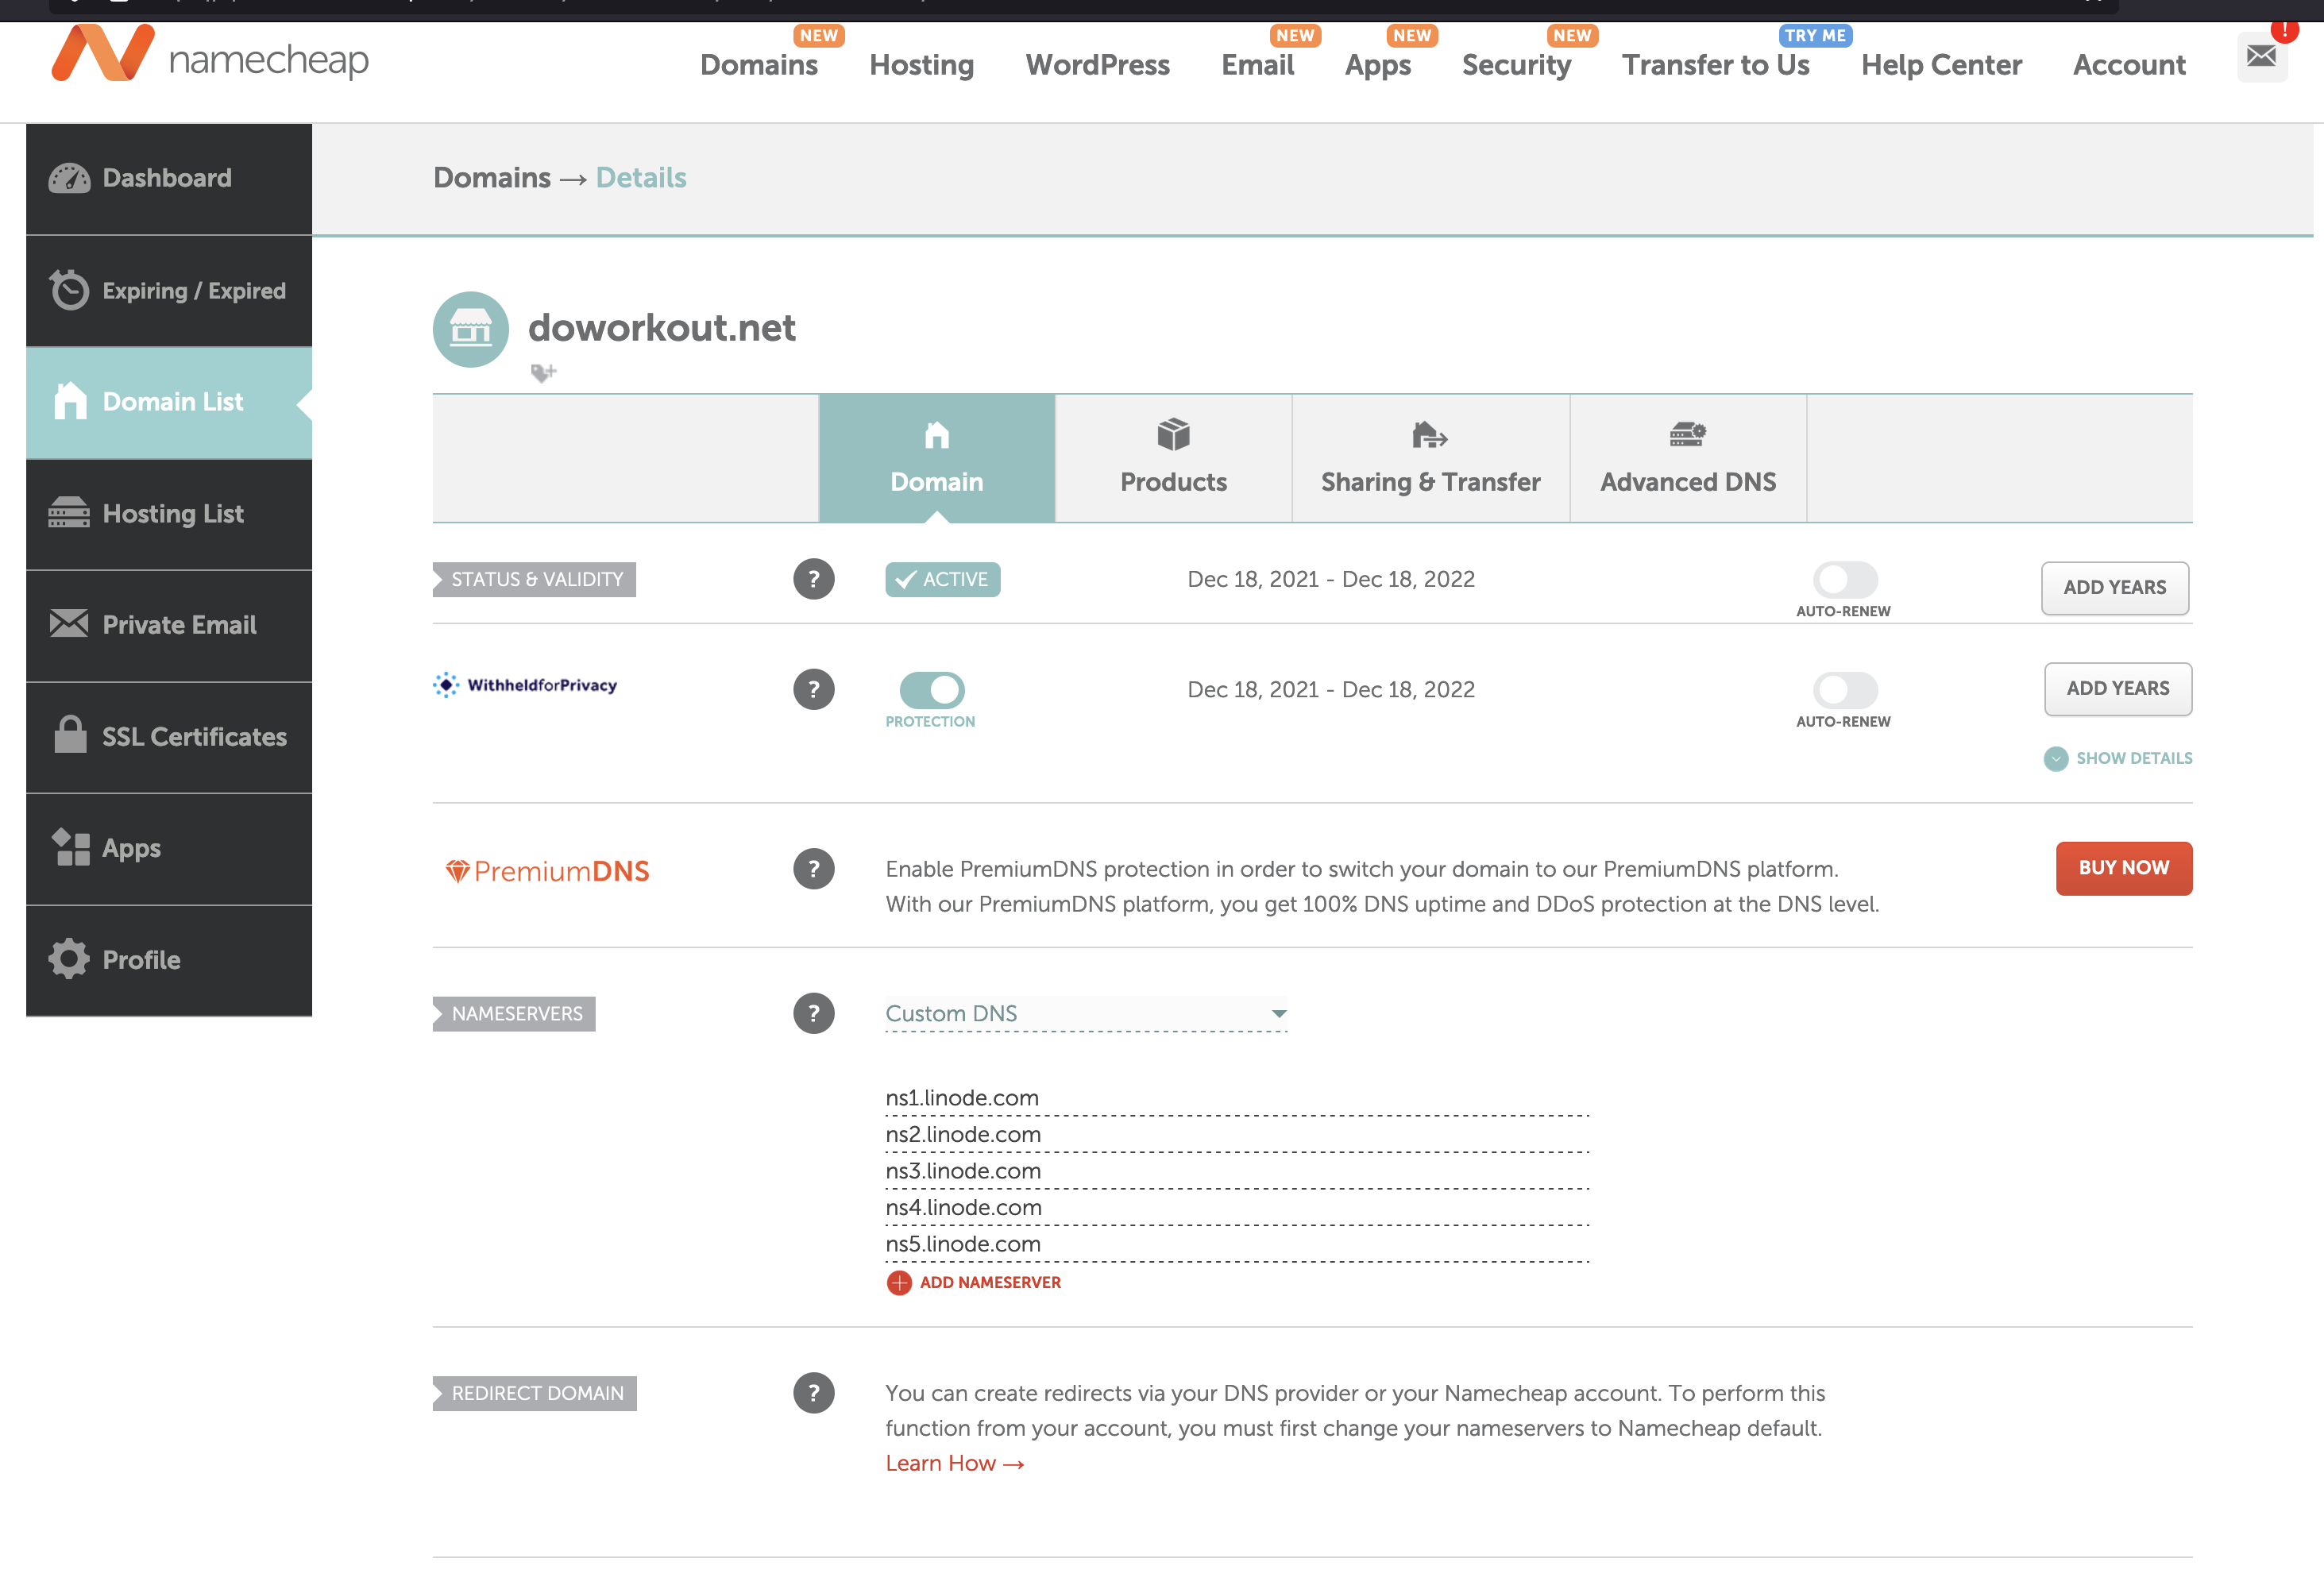Click Buy Now for PremiumDNS
The image size is (2324, 1593).
[x=2123, y=868]
